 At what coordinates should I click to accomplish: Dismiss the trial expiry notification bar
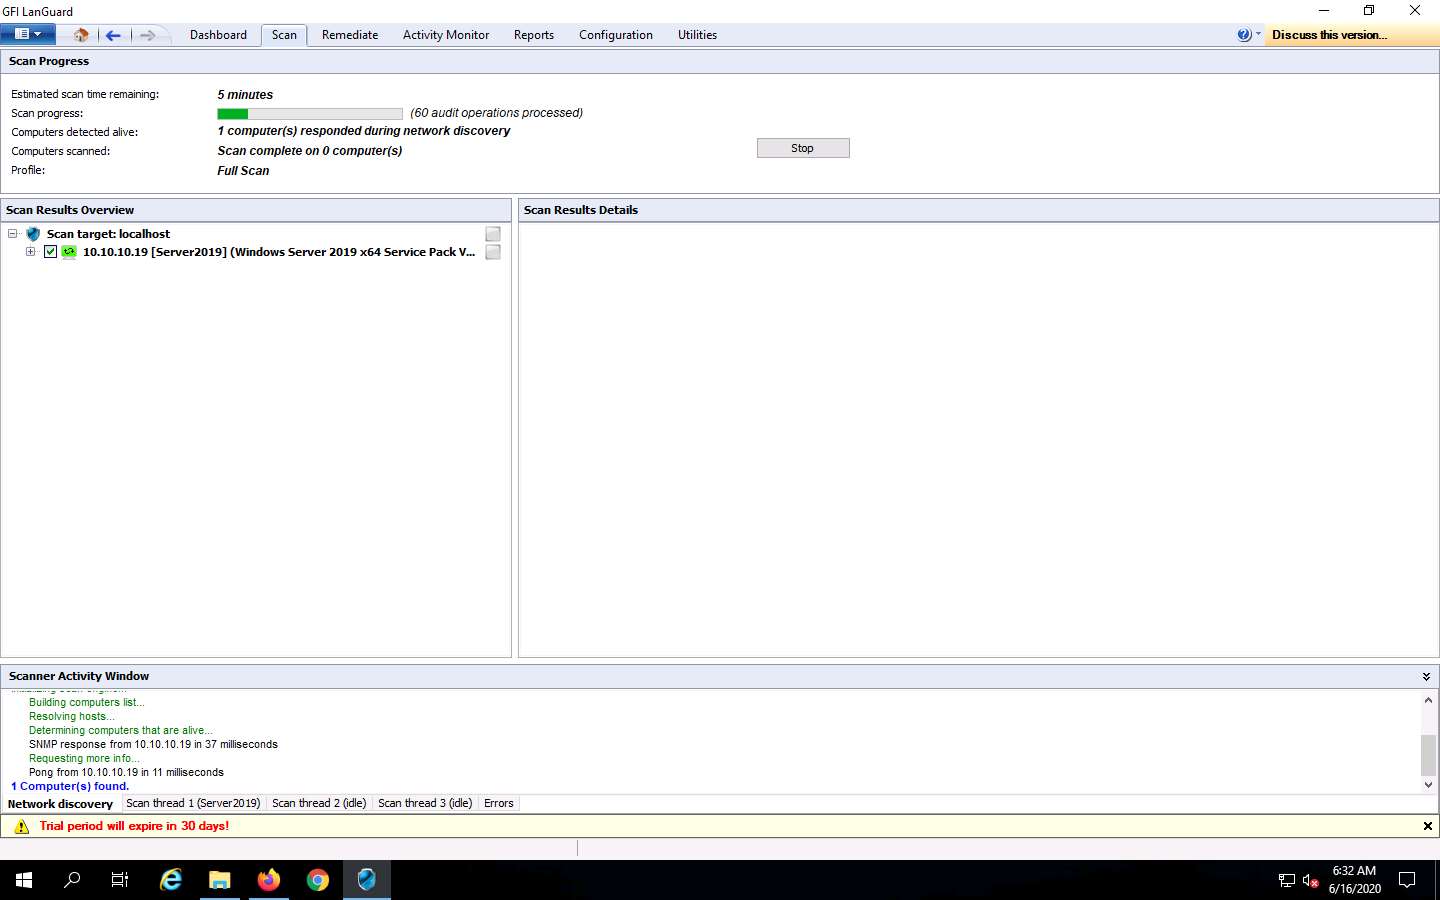tap(1427, 826)
